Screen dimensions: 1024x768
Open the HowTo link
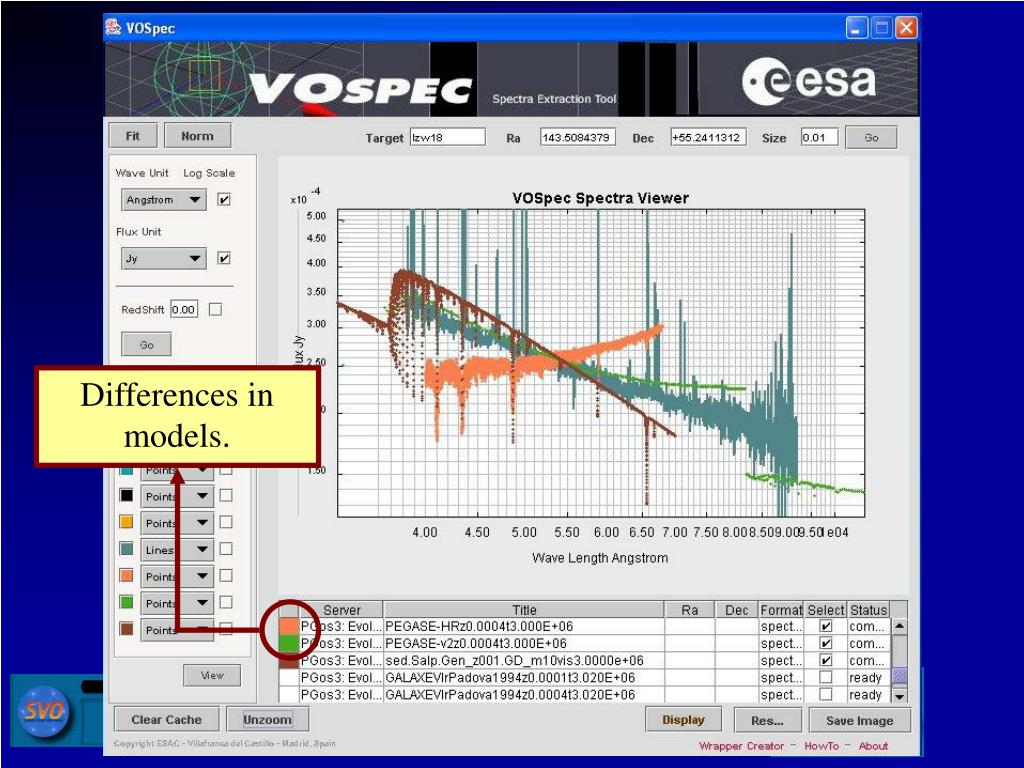pos(821,746)
